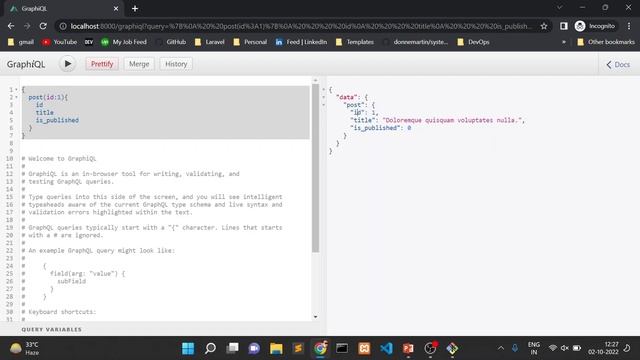Open the Feed | LinkedIn bookmark

(x=301, y=42)
